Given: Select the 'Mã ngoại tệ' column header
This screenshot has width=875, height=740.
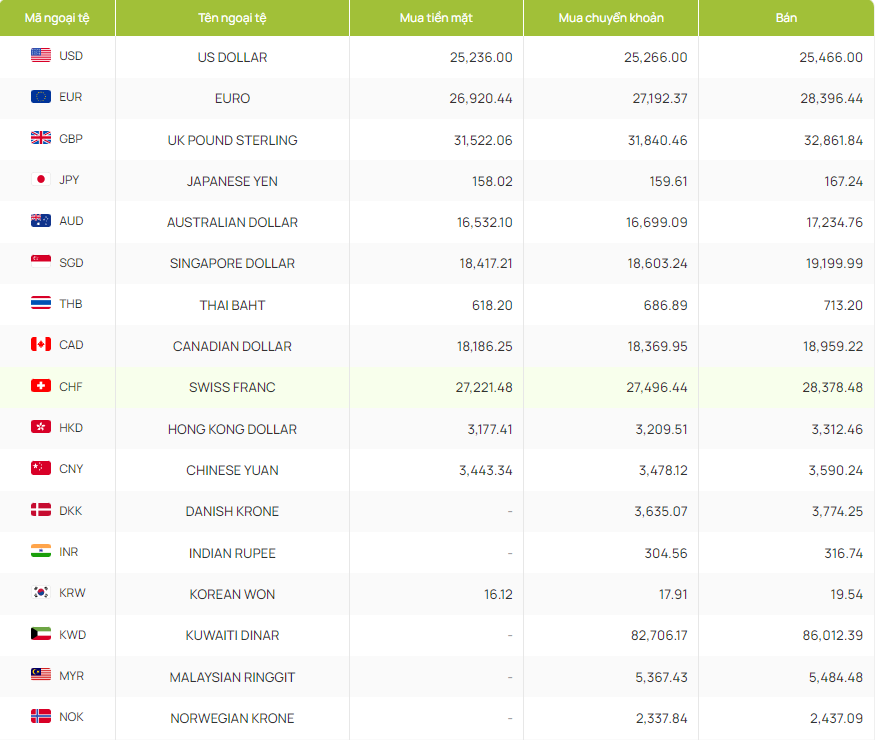Looking at the screenshot, I should 57,18.
